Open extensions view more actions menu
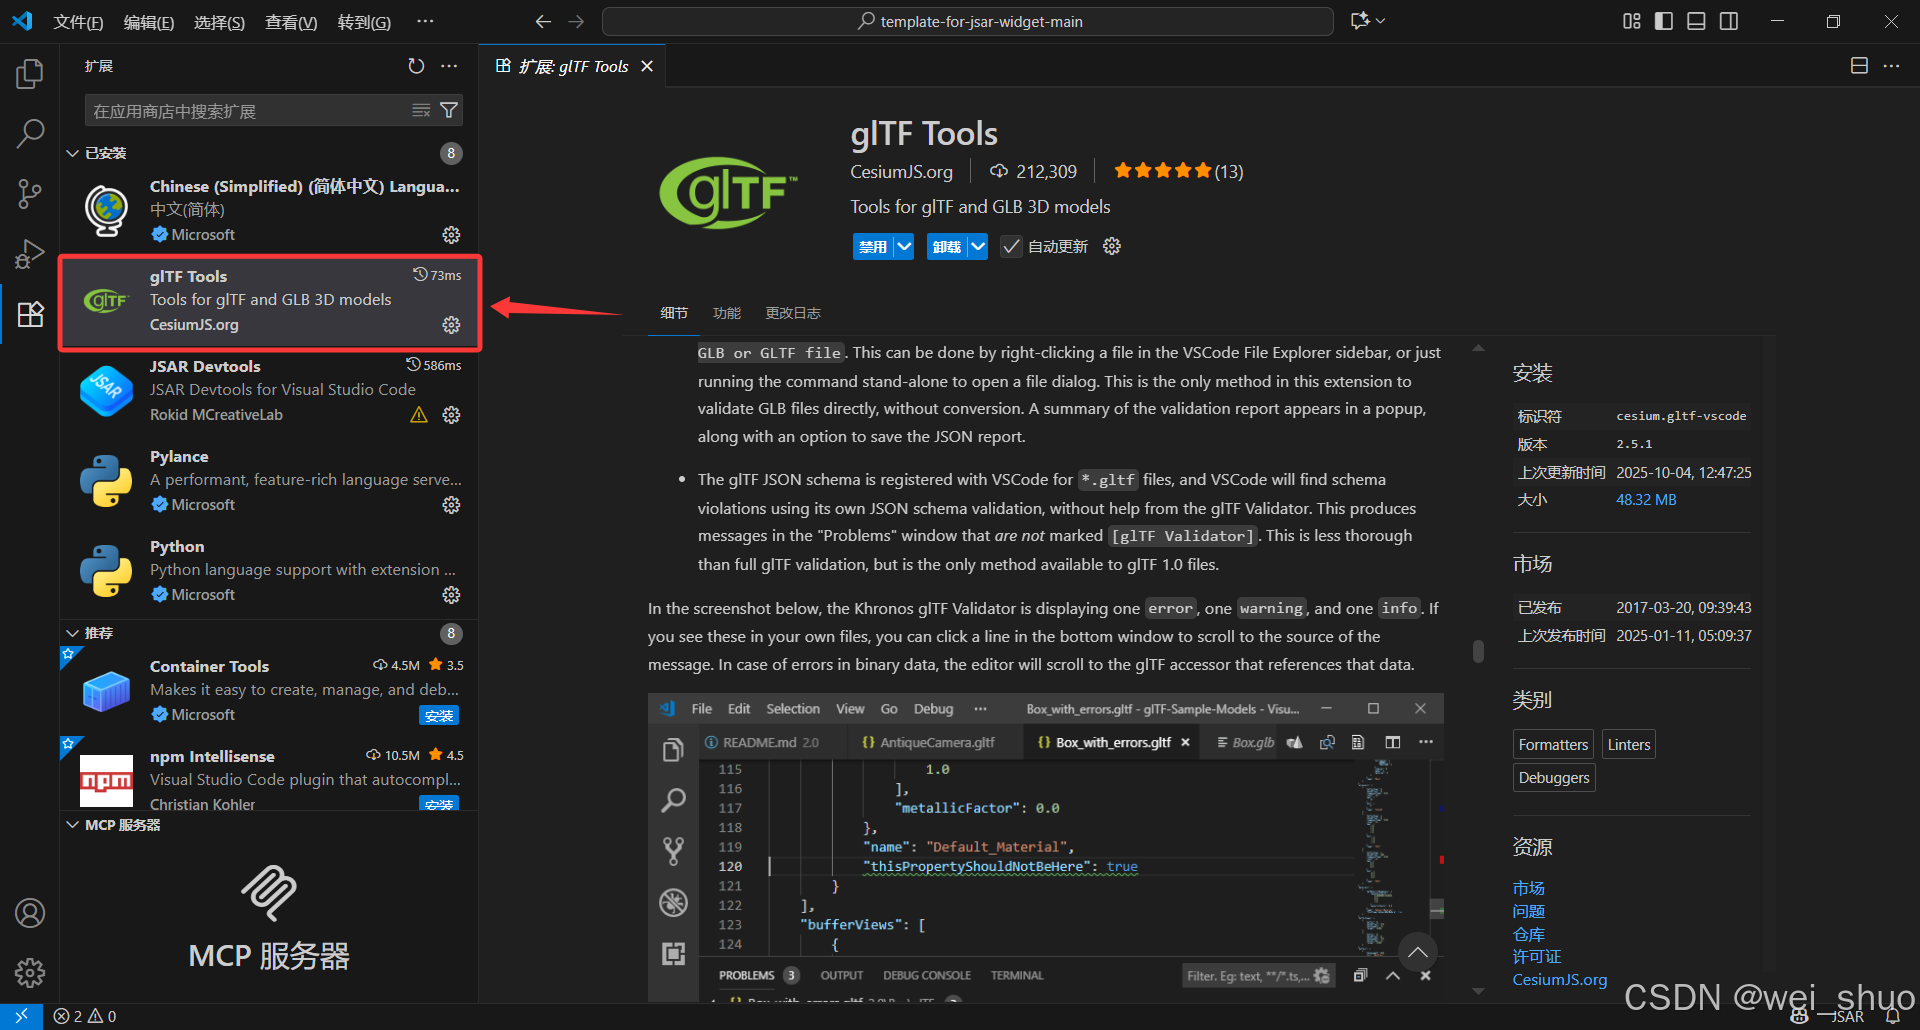1920x1030 pixels. [449, 66]
